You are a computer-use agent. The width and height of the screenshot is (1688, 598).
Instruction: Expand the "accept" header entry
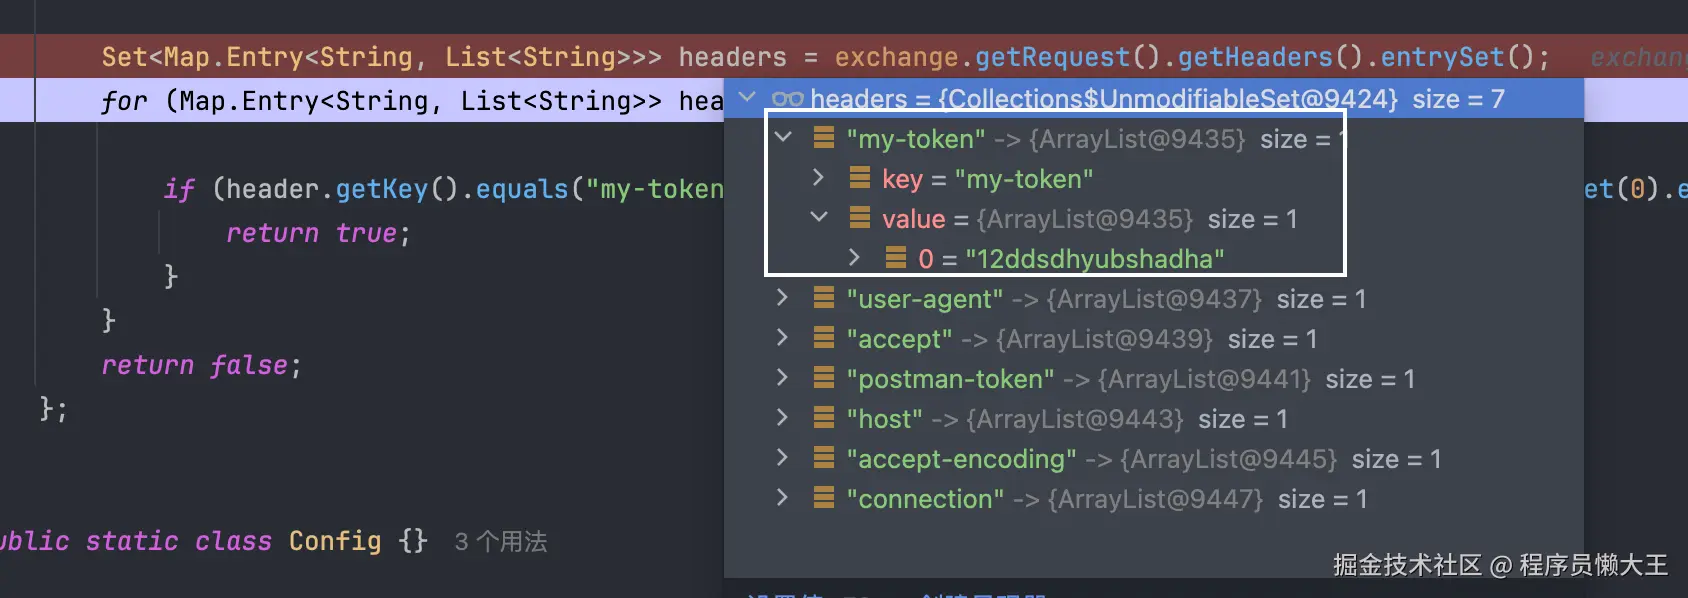pyautogui.click(x=782, y=338)
